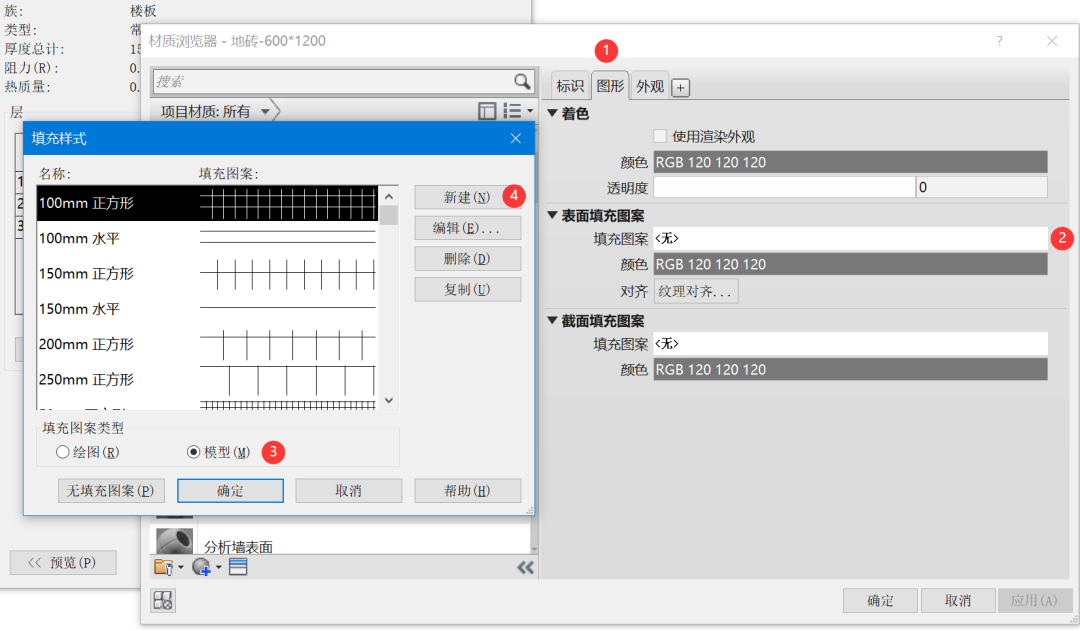Click the plus icon to add asset tab
This screenshot has height=631, width=1080.
pos(681,87)
